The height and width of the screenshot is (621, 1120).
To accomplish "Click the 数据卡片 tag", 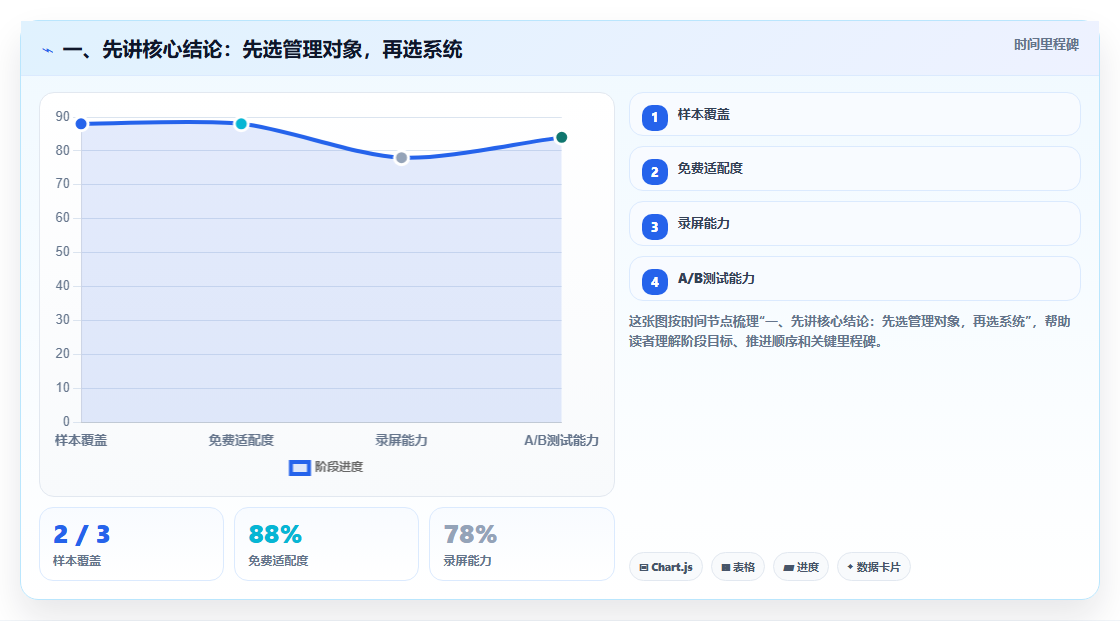I will pos(874,567).
